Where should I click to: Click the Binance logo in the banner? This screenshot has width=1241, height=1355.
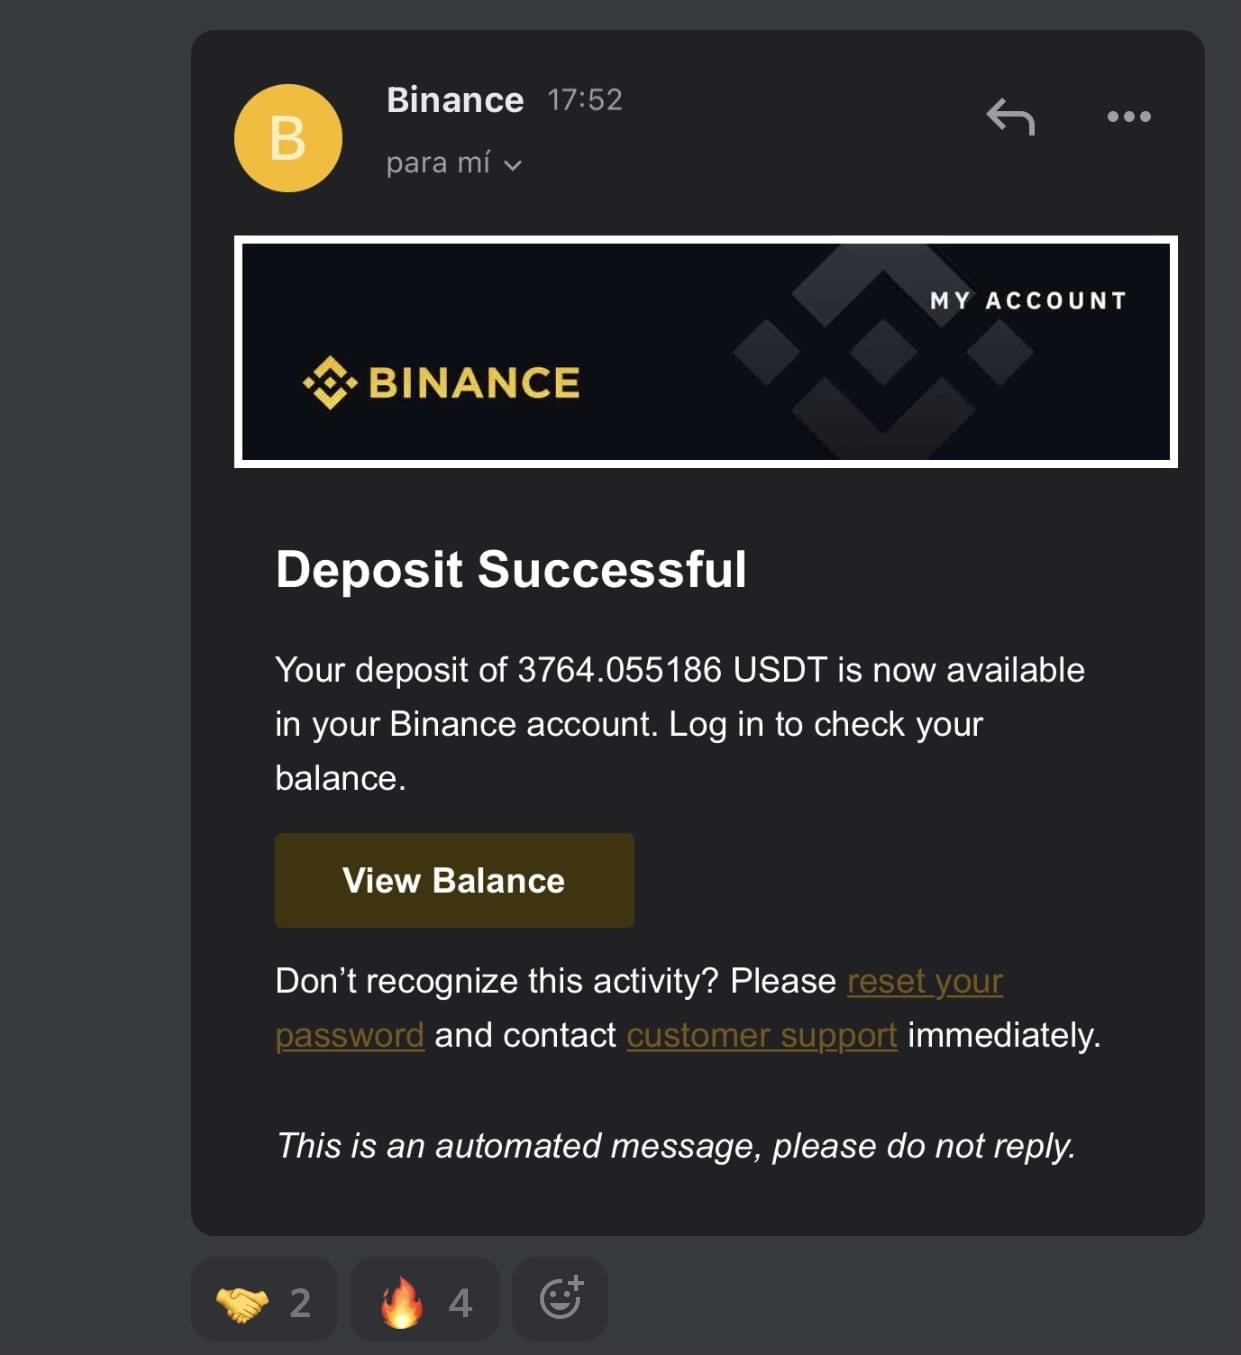tap(441, 382)
